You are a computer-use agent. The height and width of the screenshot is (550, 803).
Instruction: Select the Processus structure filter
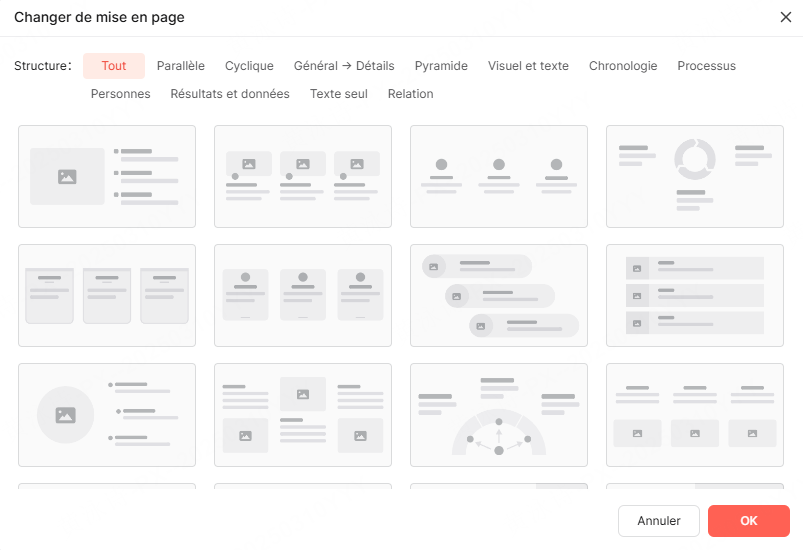(x=706, y=66)
